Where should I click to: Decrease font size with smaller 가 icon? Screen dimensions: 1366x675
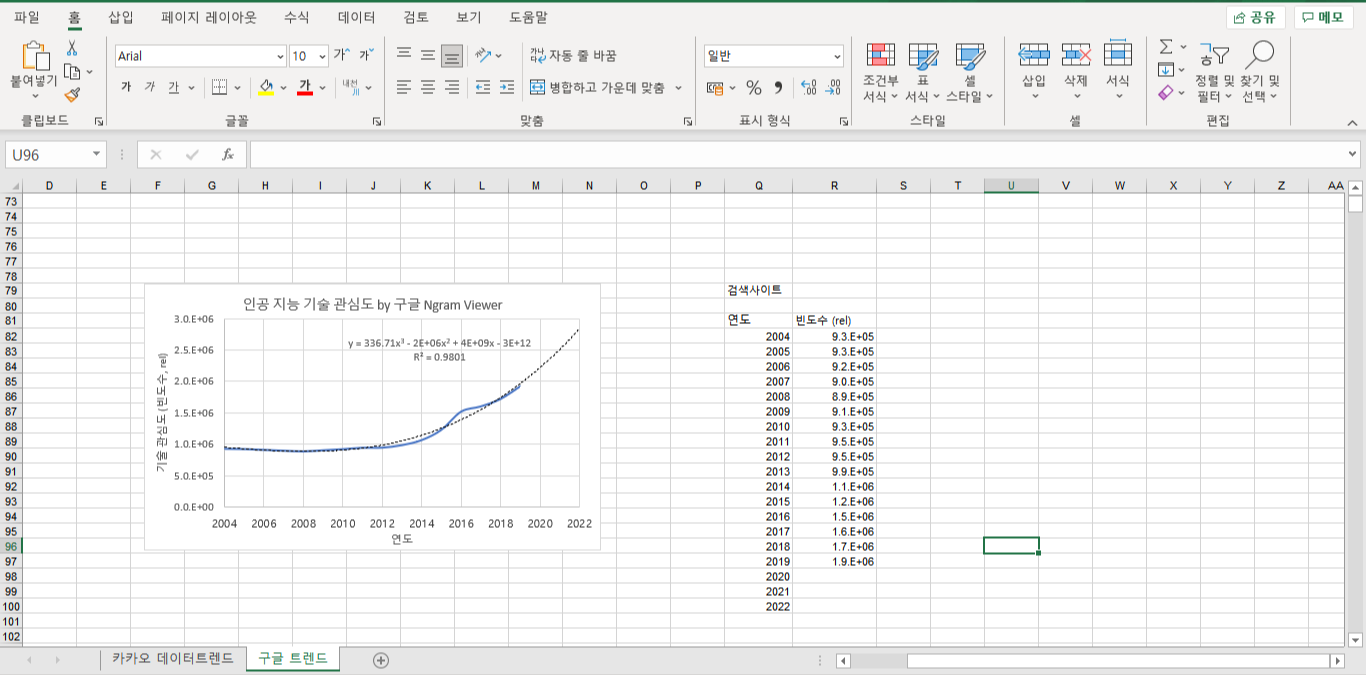click(x=365, y=56)
